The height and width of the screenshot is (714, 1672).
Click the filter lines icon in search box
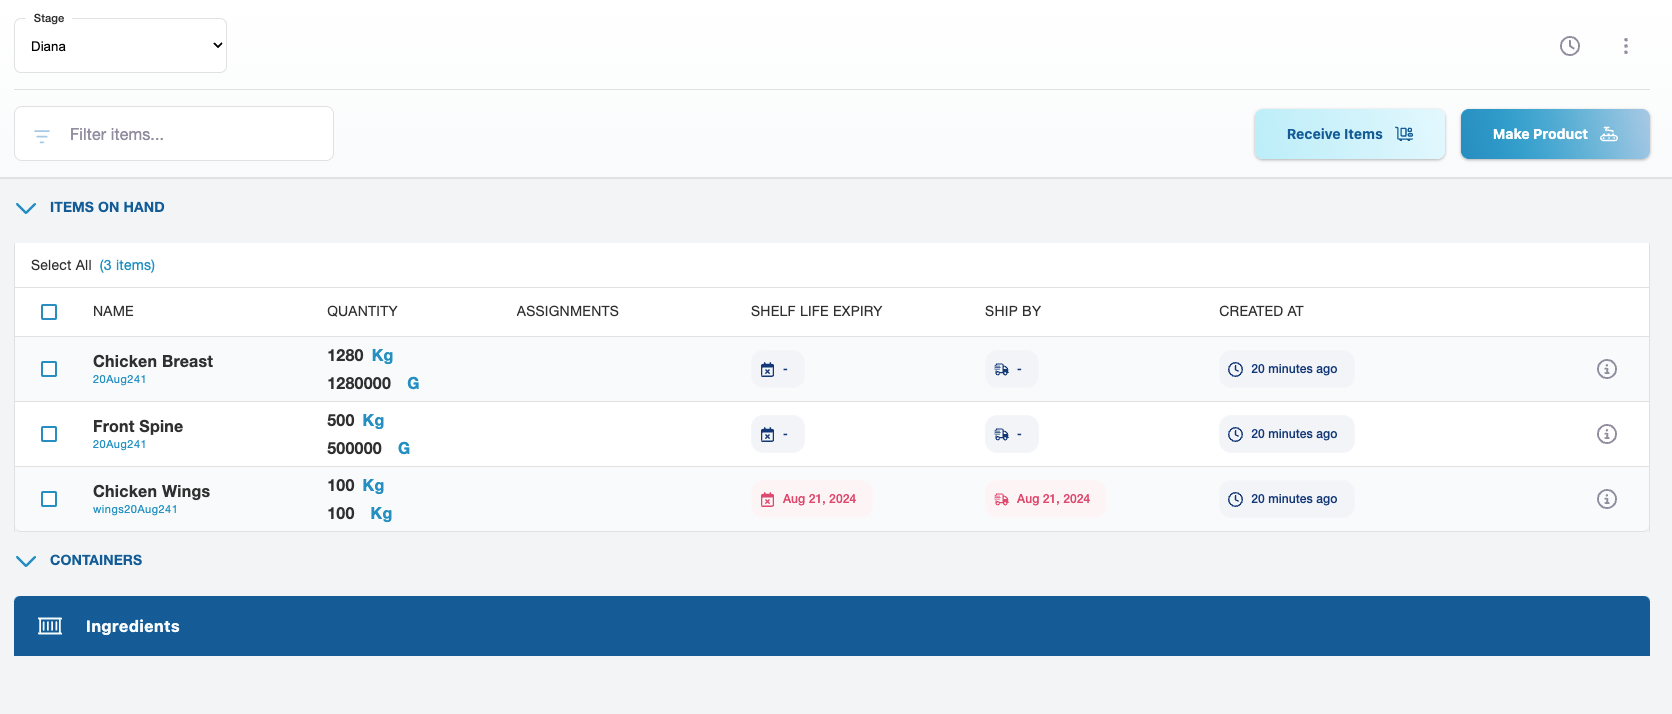[x=42, y=135]
